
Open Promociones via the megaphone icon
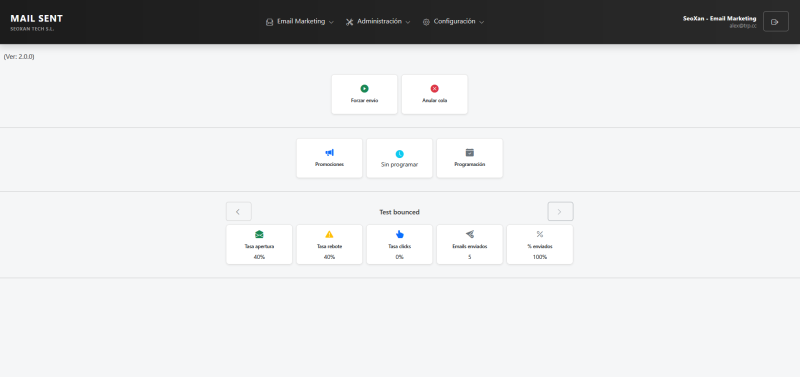[x=329, y=153]
